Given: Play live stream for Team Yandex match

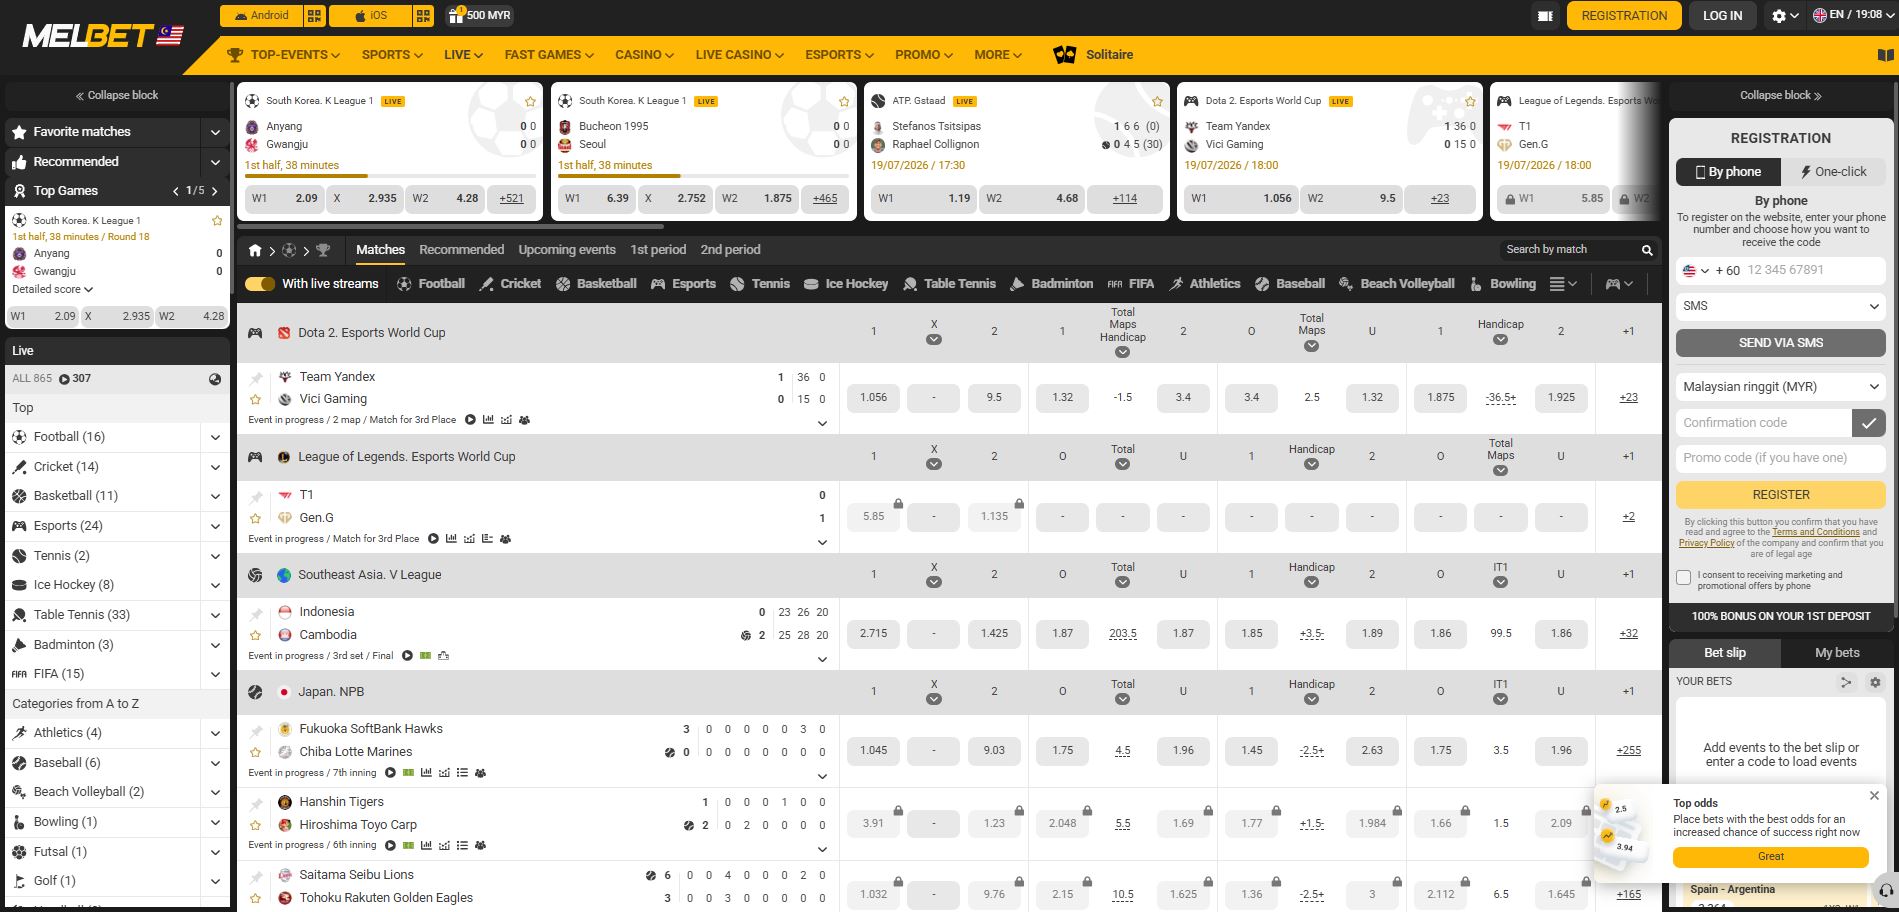Looking at the screenshot, I should [x=470, y=420].
